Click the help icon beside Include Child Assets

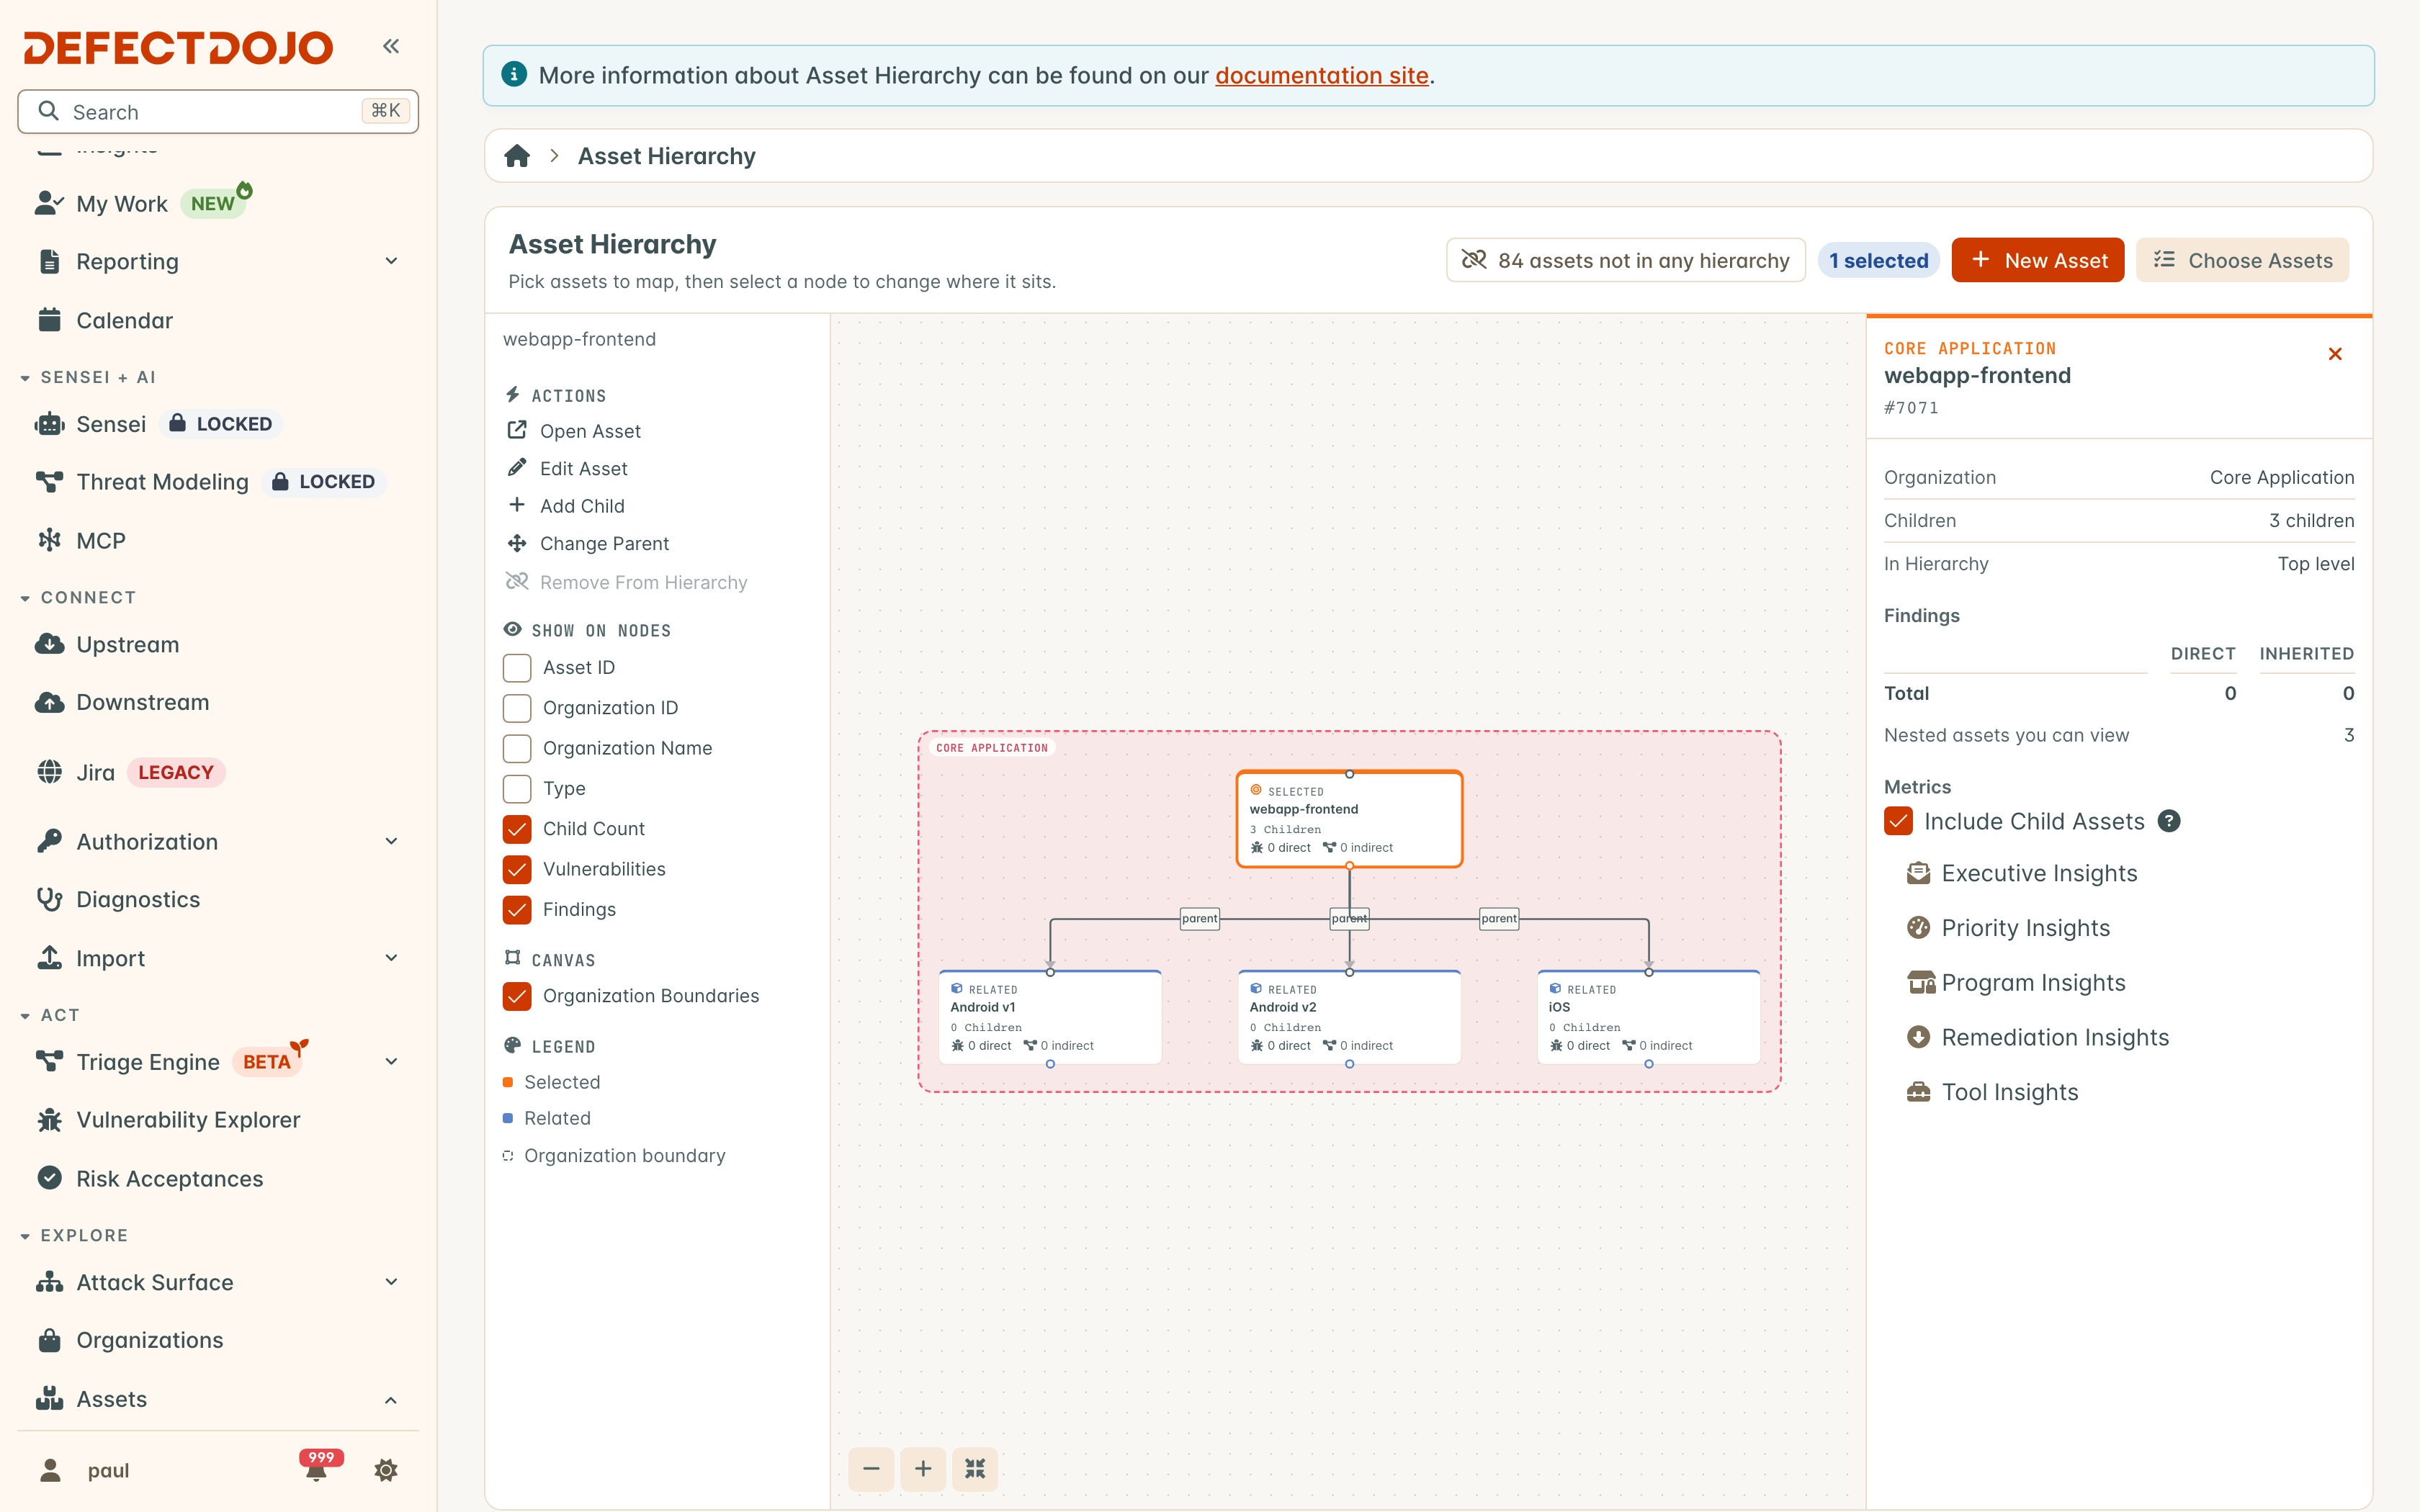[2168, 821]
